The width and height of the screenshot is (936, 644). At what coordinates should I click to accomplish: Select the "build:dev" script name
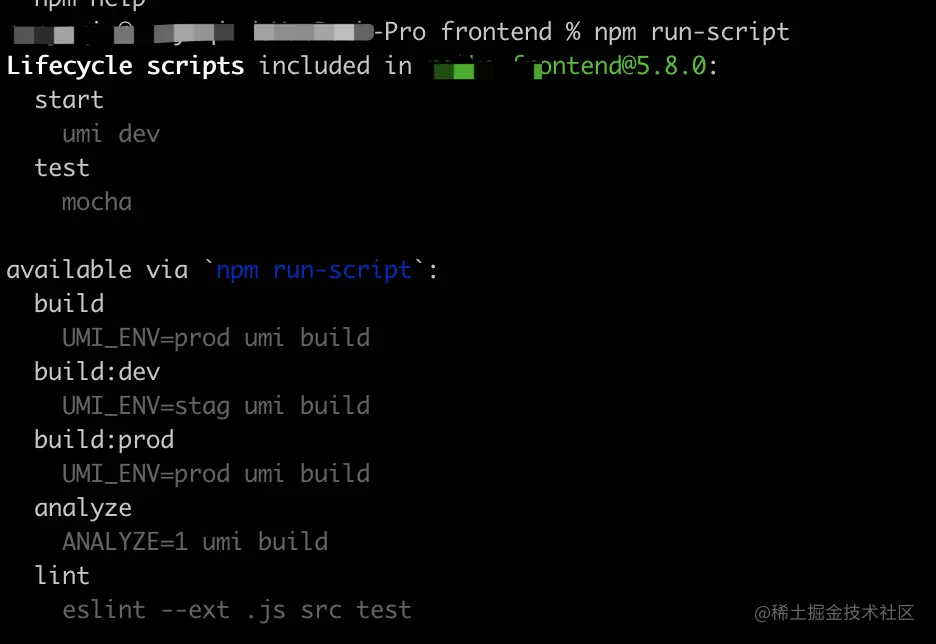click(97, 372)
